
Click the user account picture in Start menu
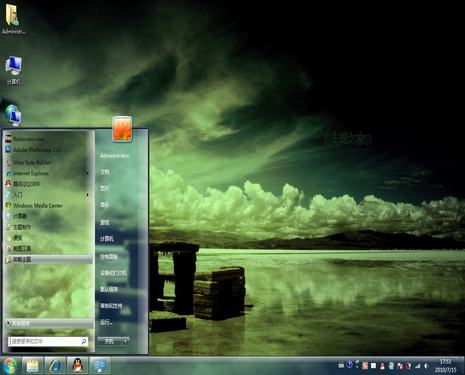click(x=122, y=129)
